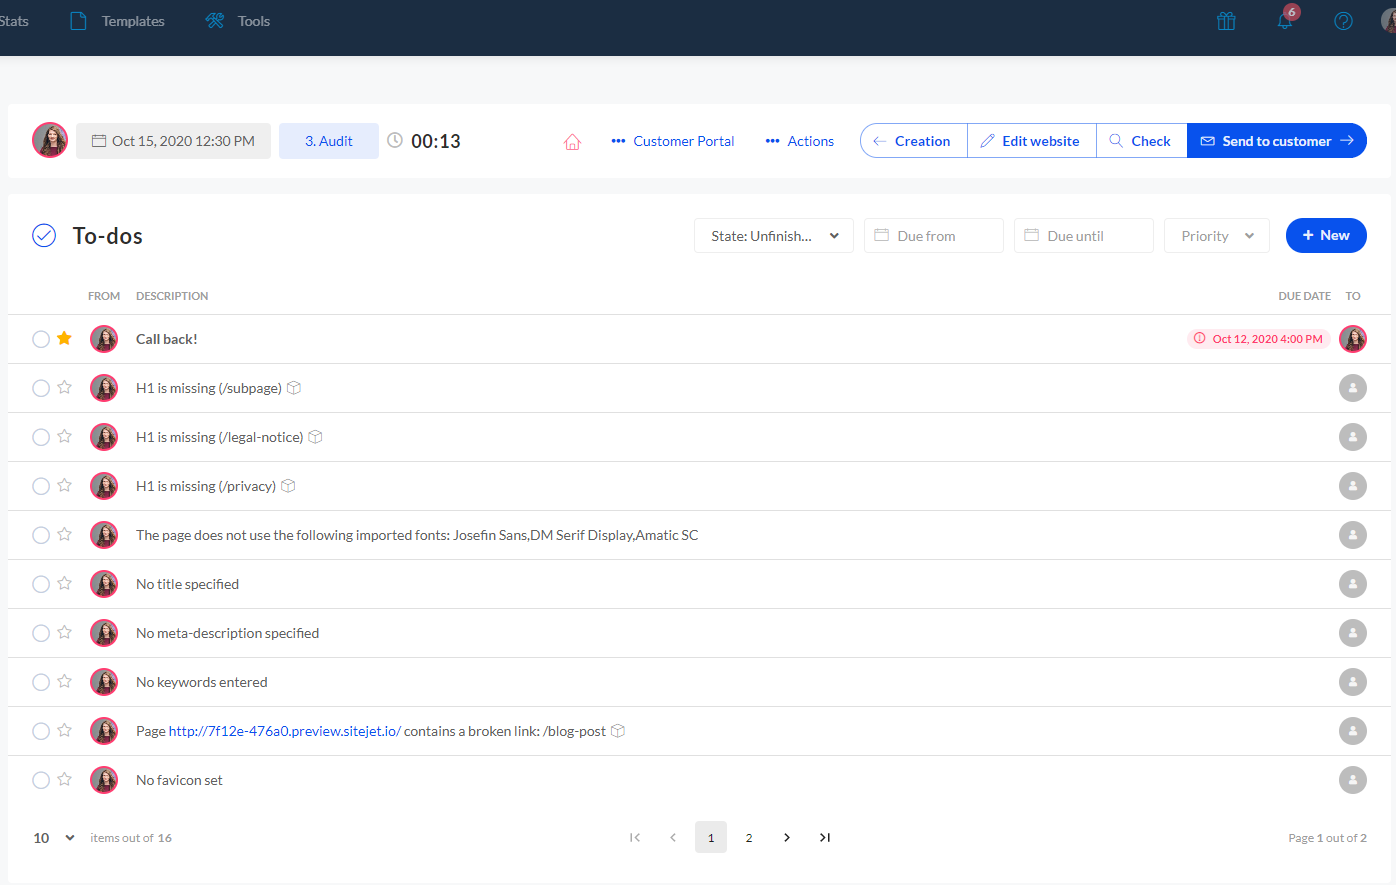Unstar the 'Call back!' to-do

(65, 338)
